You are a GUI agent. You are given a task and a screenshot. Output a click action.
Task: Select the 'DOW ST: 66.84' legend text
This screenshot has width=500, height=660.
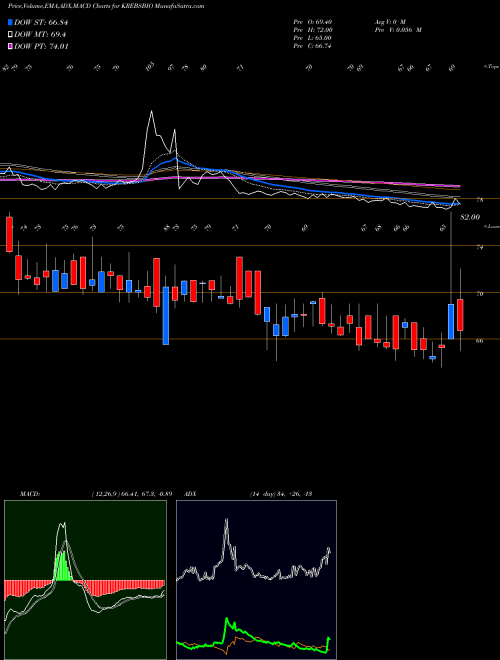click(x=41, y=23)
